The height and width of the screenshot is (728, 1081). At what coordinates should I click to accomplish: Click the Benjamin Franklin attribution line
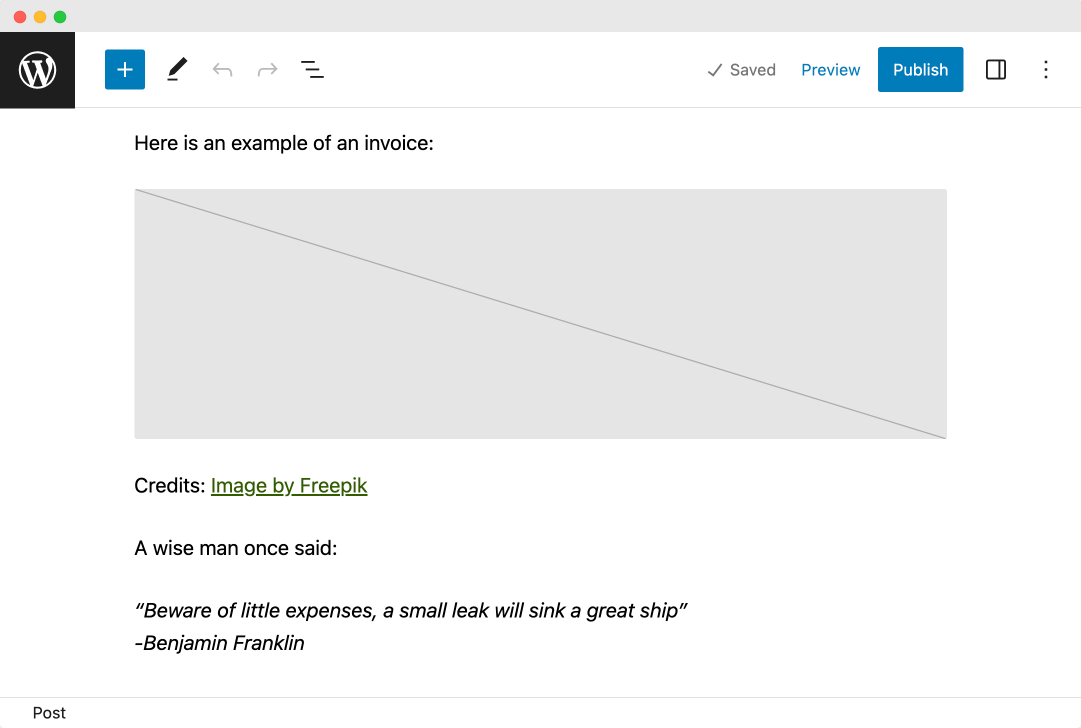(x=219, y=643)
